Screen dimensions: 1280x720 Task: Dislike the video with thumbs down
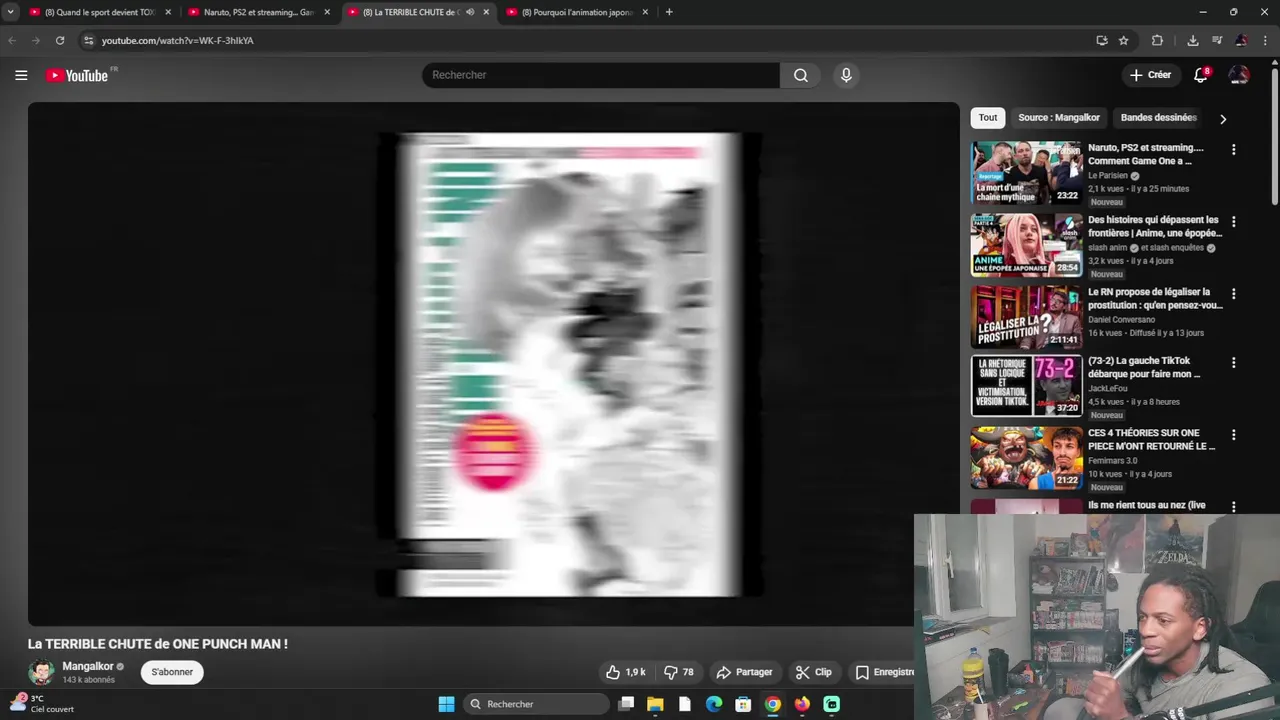(x=680, y=672)
